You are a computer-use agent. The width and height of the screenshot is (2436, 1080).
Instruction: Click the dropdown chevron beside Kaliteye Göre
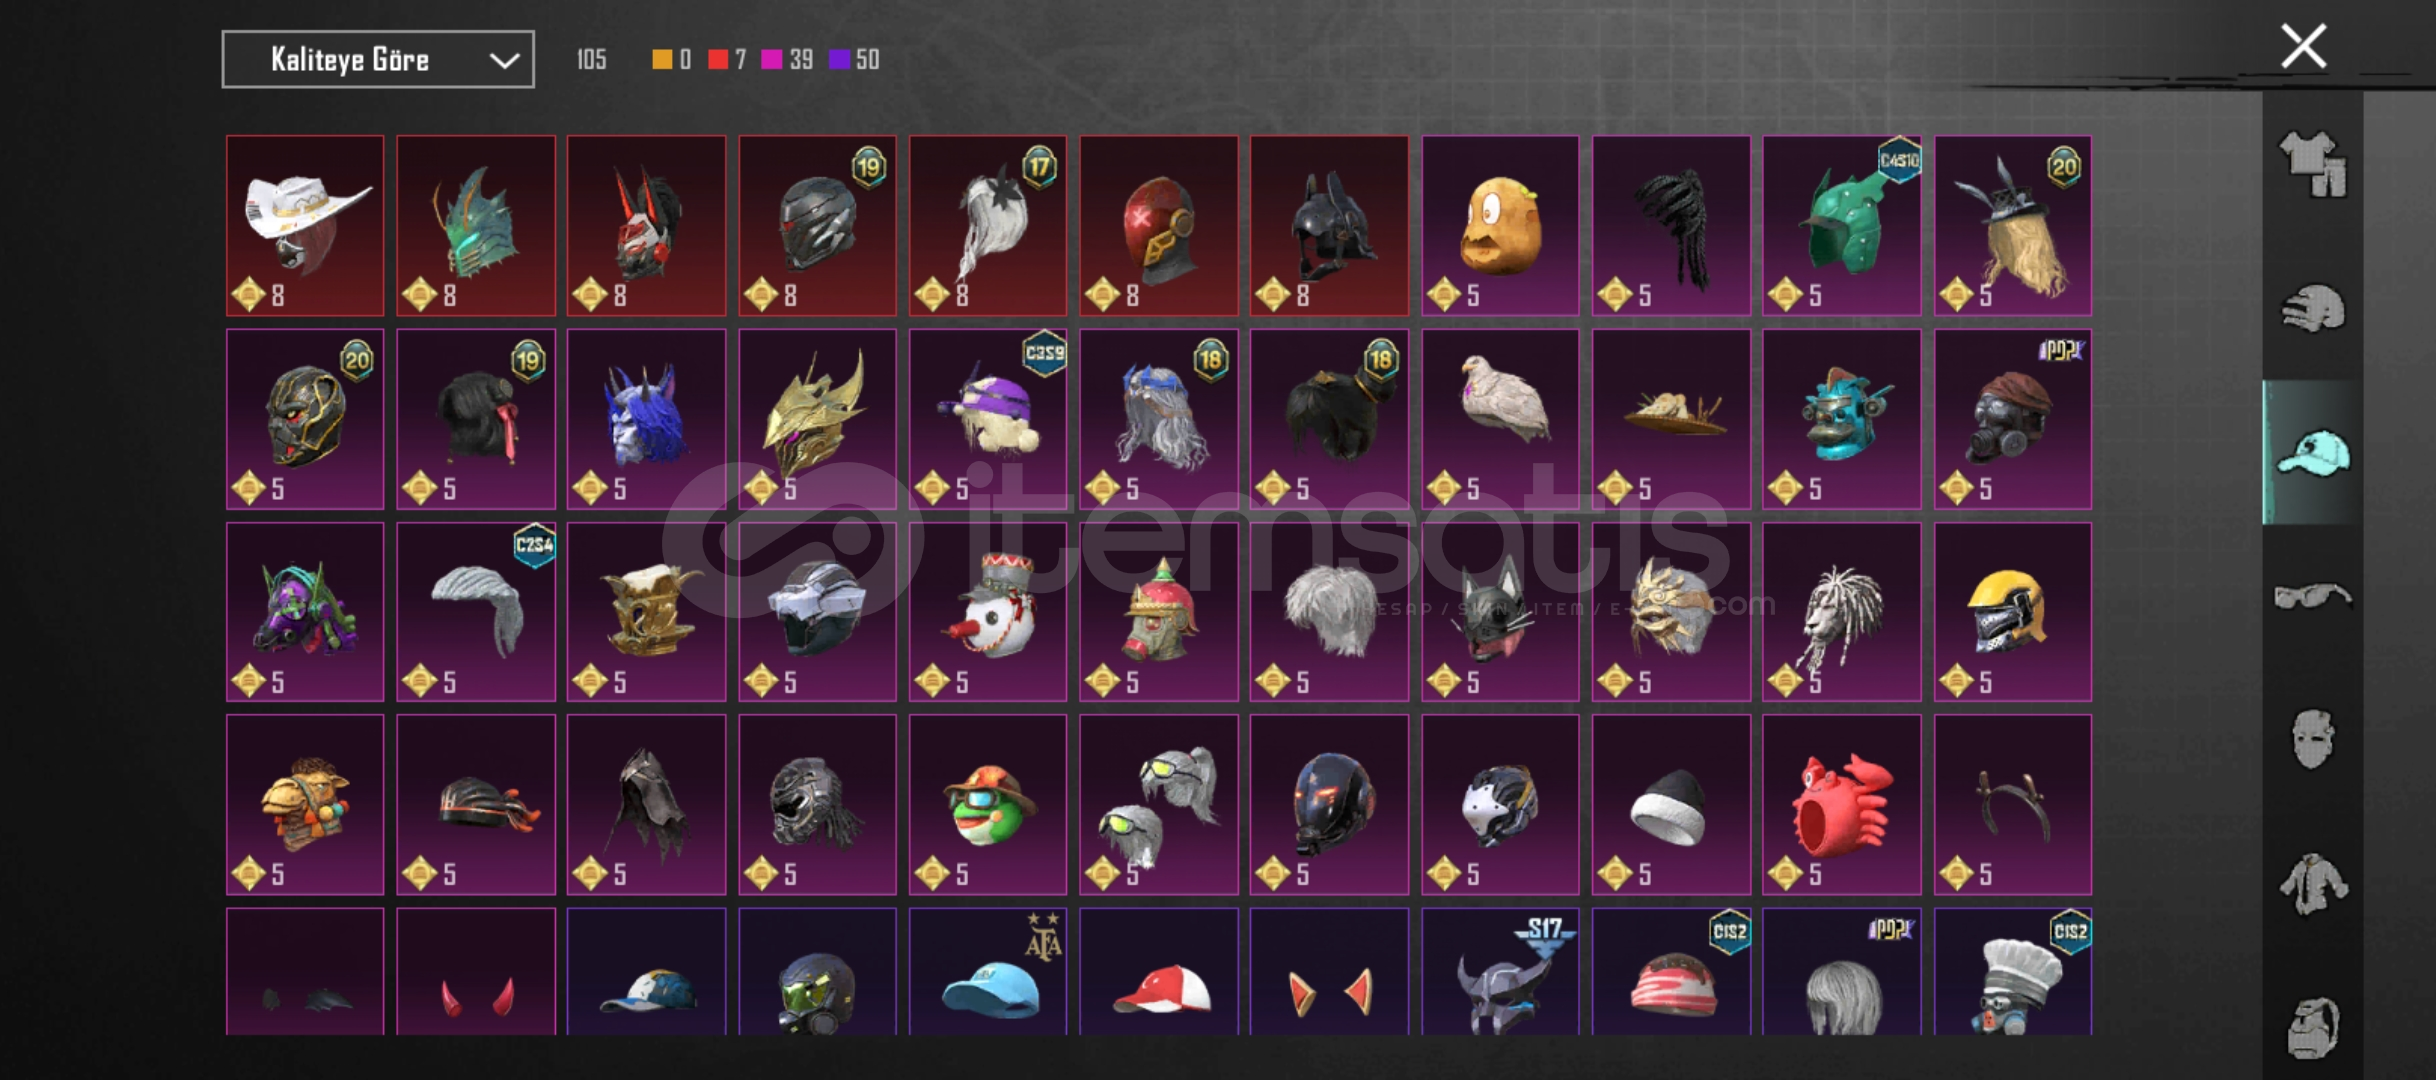504,61
